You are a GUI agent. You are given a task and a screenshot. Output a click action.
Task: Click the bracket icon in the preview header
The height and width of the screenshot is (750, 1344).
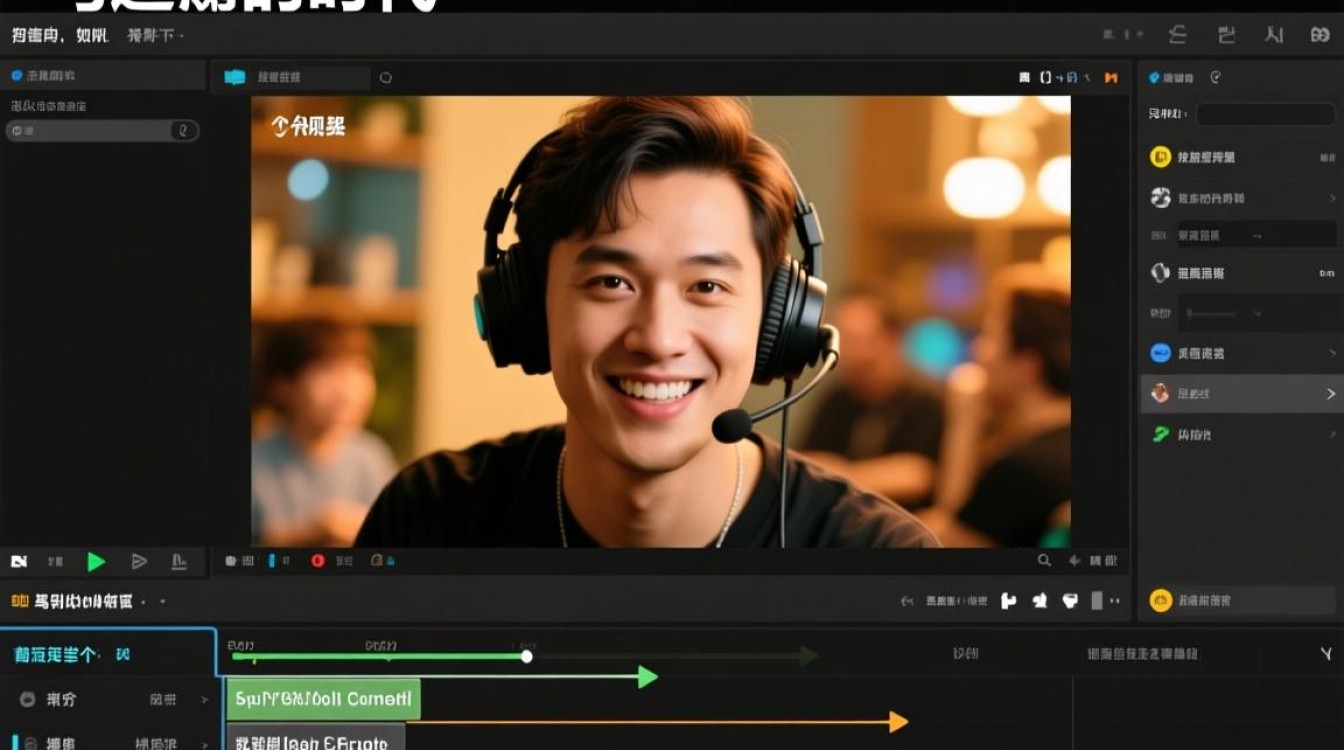click(1046, 77)
